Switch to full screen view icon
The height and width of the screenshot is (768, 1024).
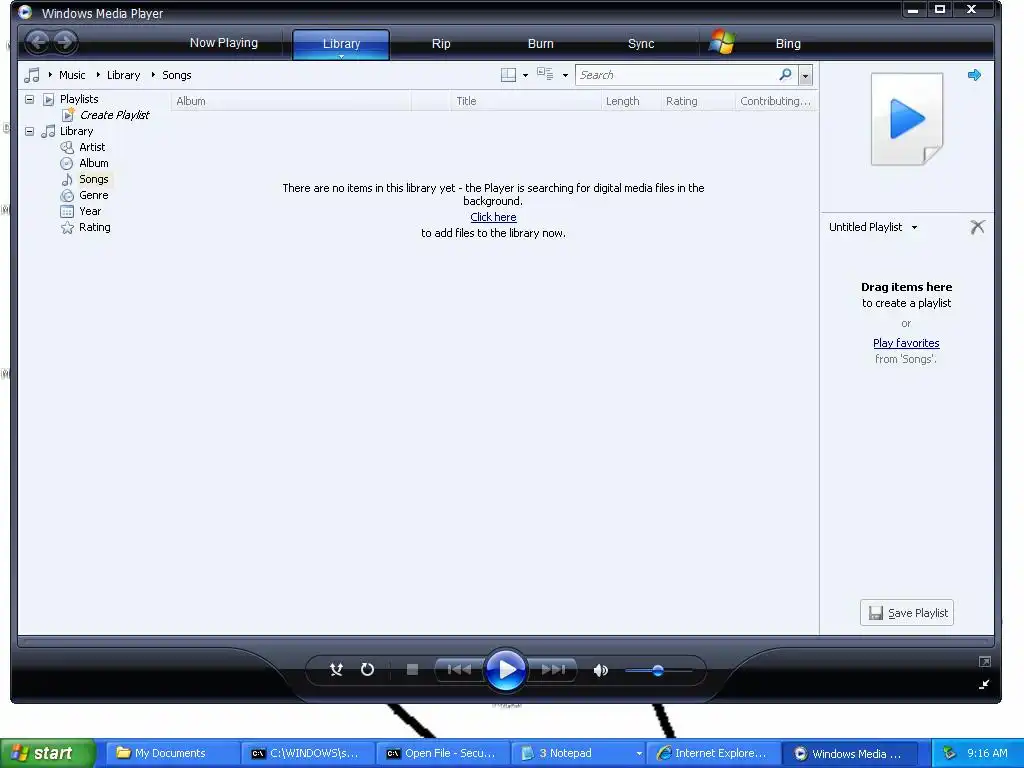(985, 662)
